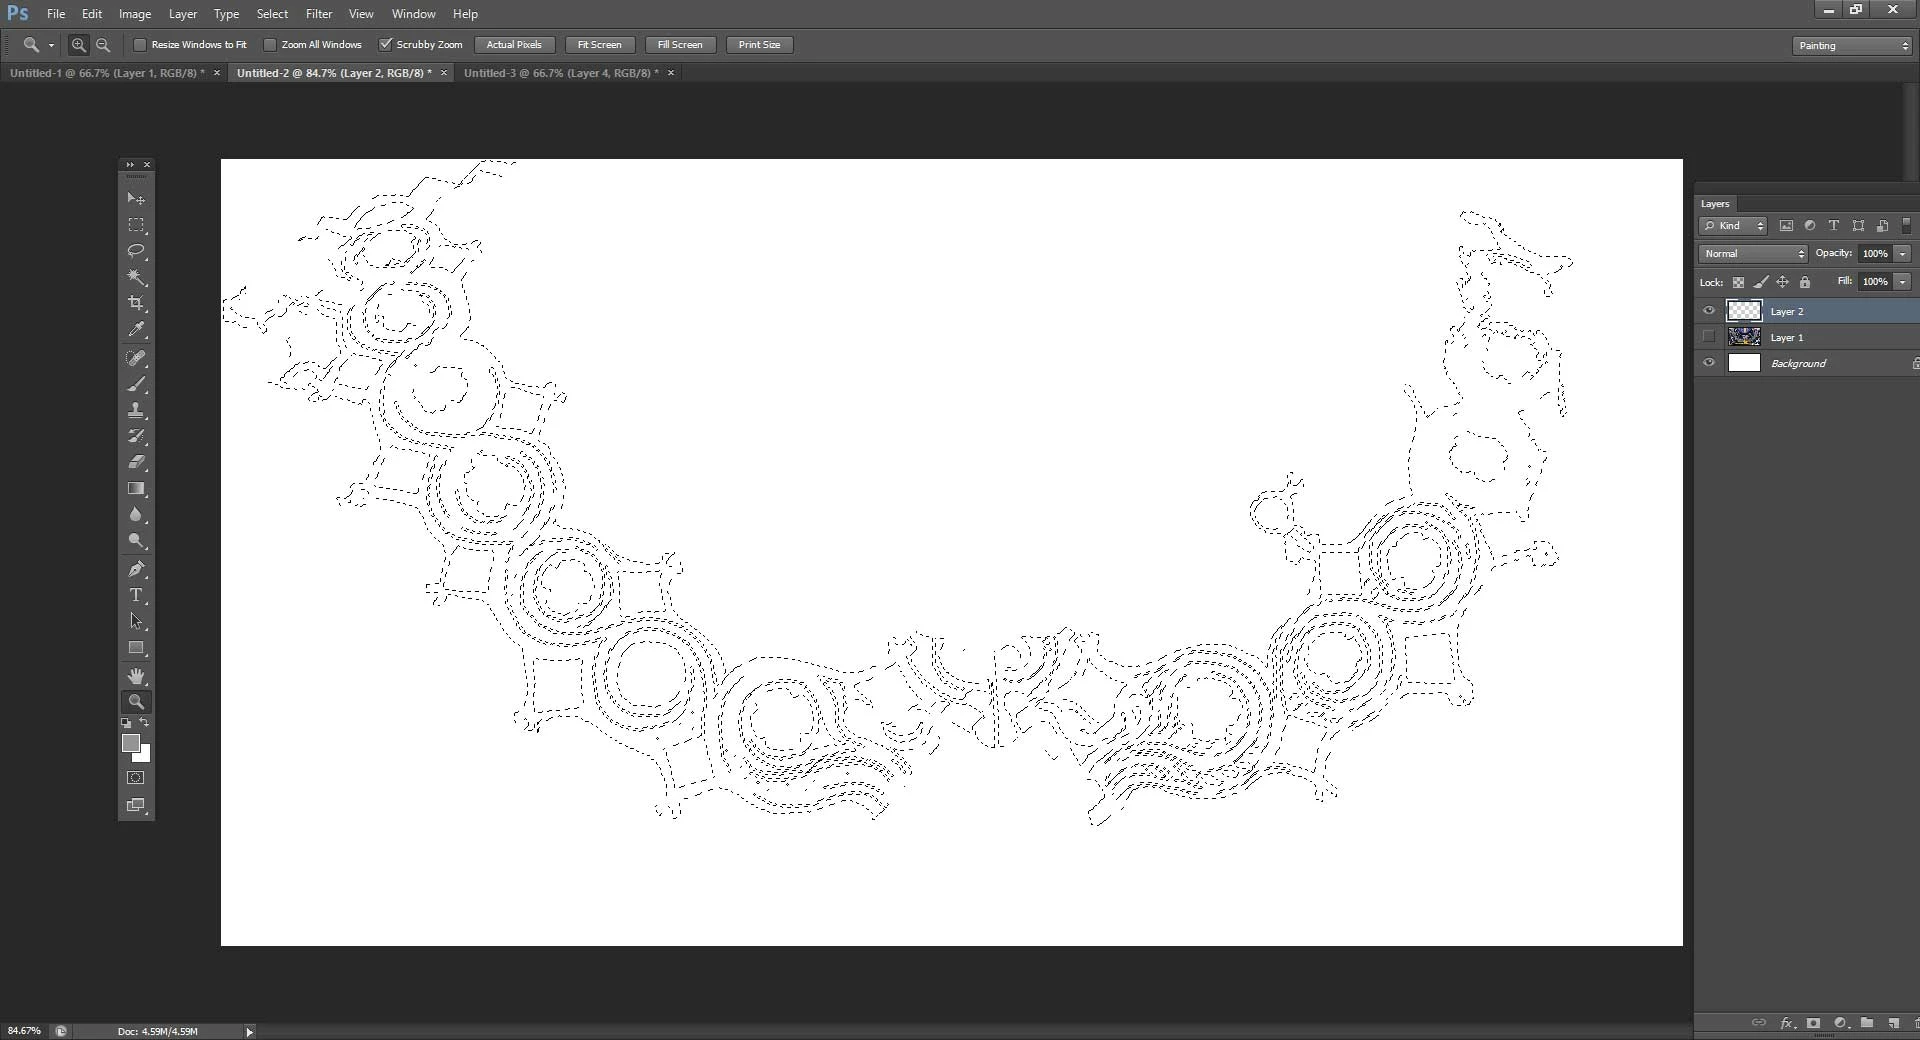Image resolution: width=1920 pixels, height=1040 pixels.
Task: Toggle lock position
Action: tap(1782, 282)
